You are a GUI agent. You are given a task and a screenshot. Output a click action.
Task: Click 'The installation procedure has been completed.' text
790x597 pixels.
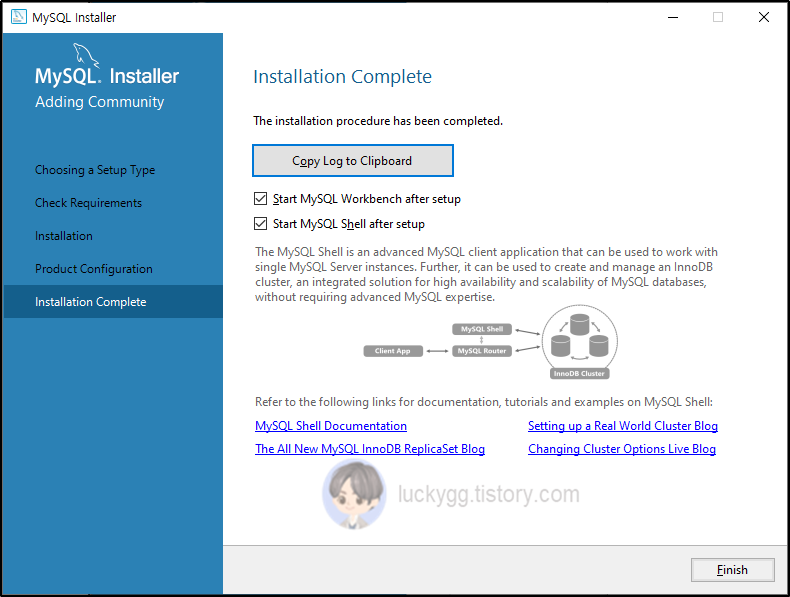[378, 121]
